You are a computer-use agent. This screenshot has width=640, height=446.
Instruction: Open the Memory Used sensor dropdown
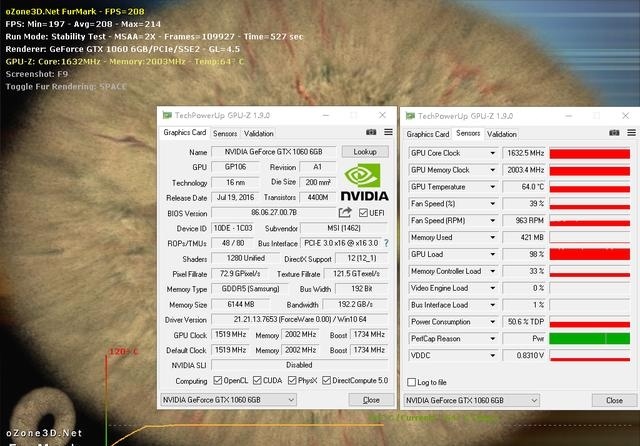pos(492,237)
